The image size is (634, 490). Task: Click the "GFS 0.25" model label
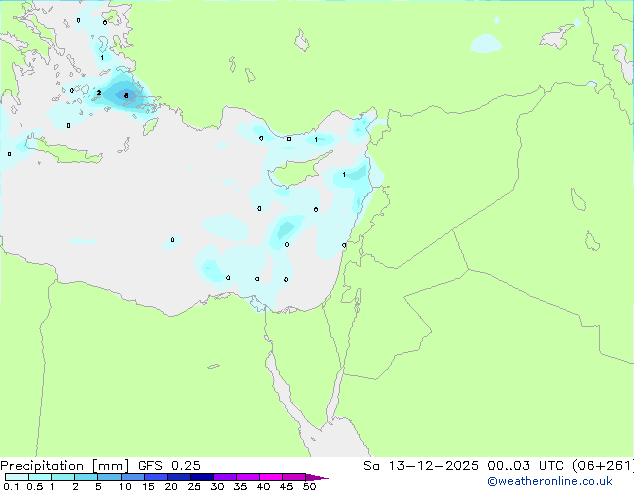pyautogui.click(x=169, y=466)
